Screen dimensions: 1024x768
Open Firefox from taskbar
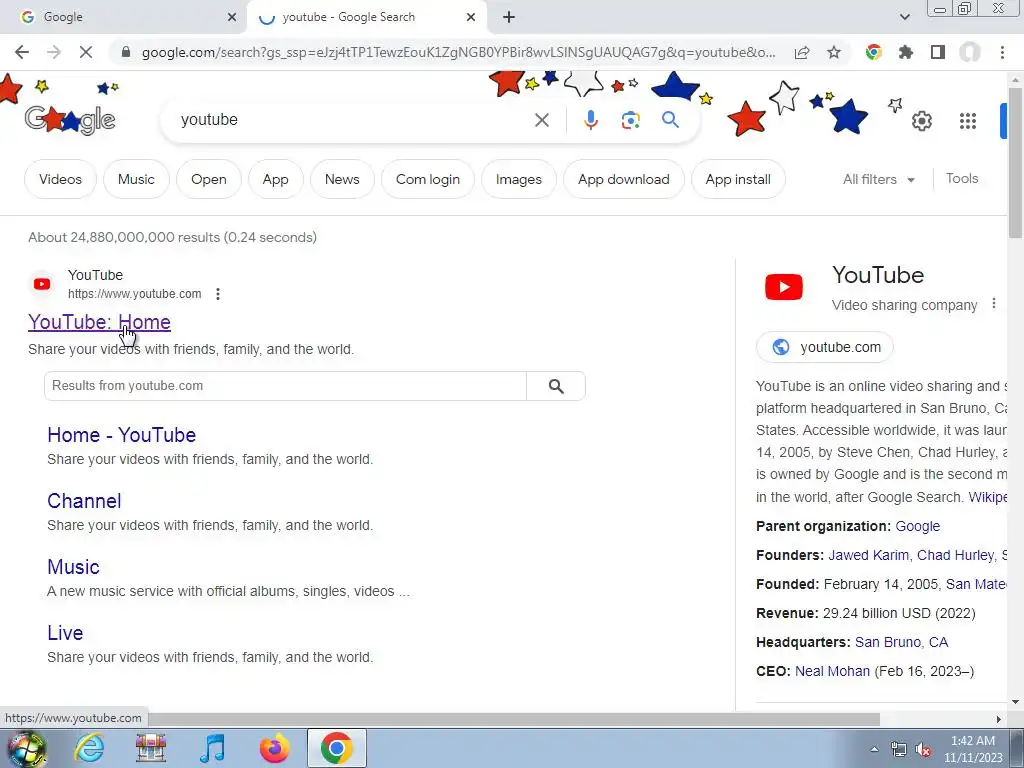pos(274,748)
